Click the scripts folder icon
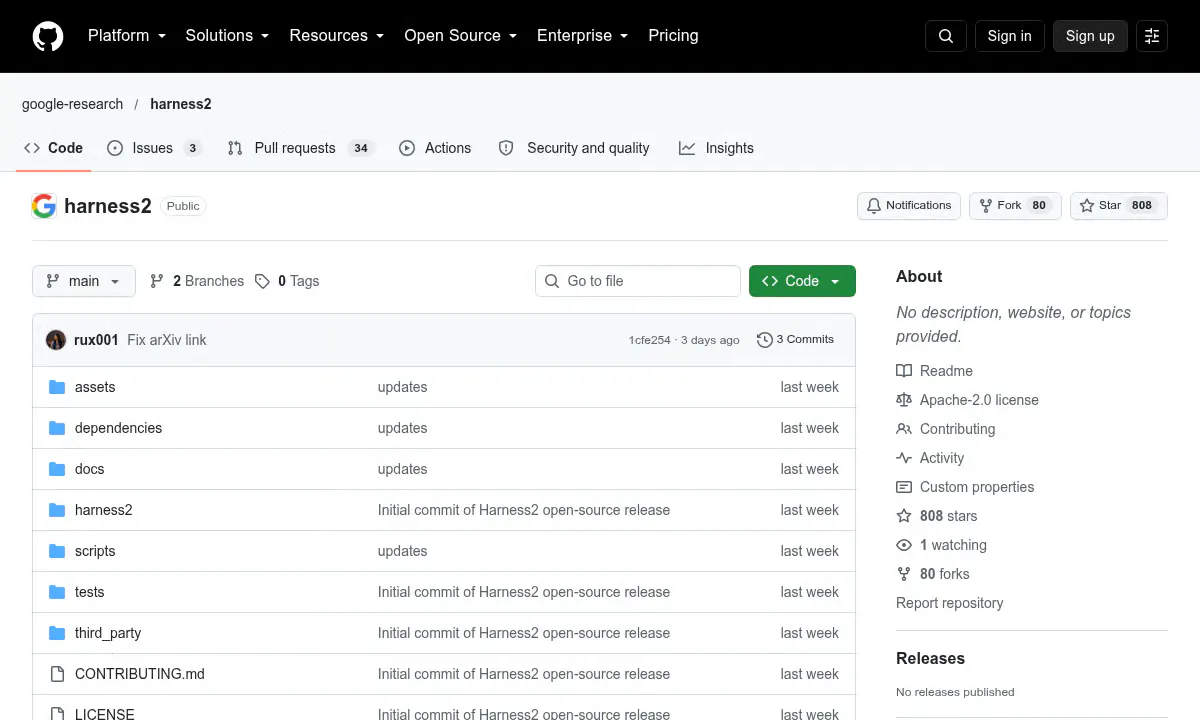This screenshot has width=1200, height=720. point(57,551)
